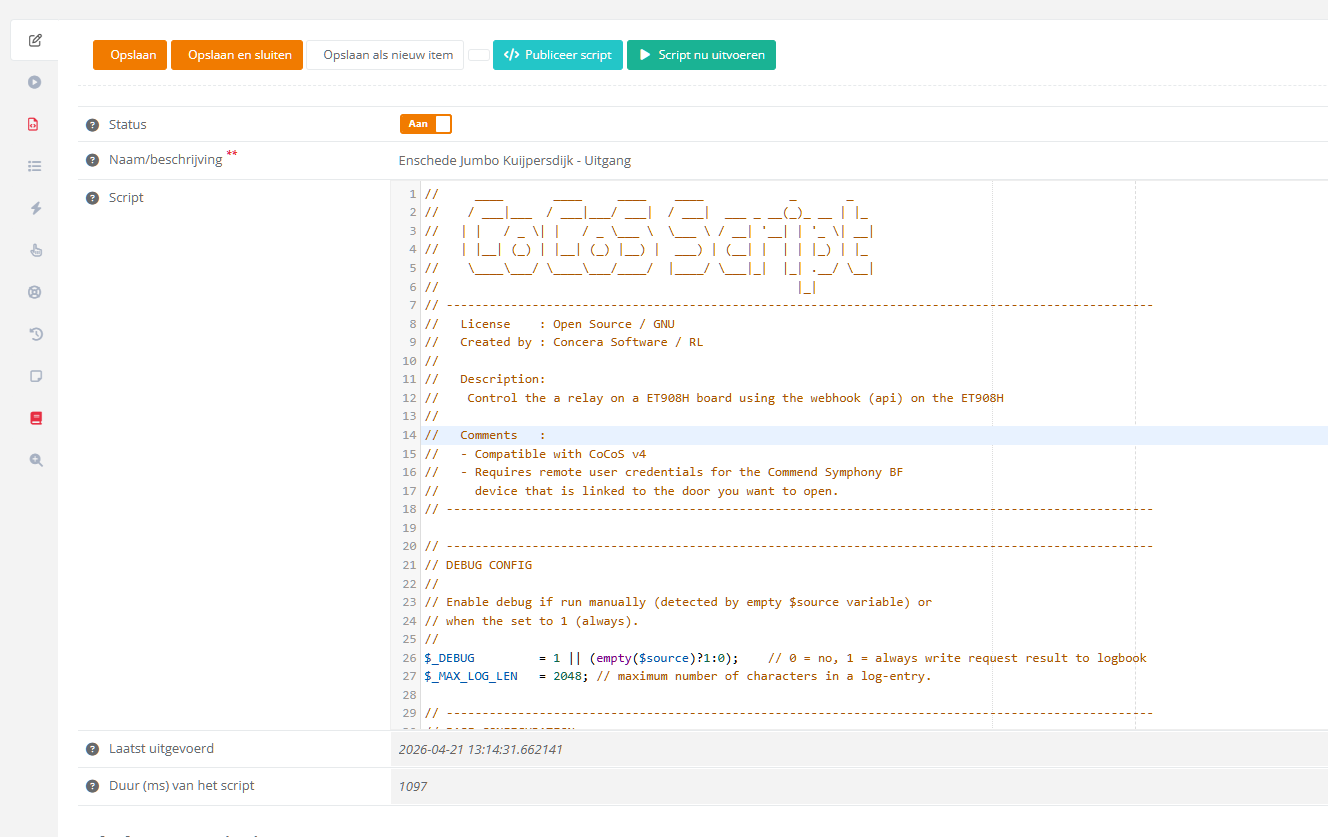Open the edit pencil tab in sidebar
1328x837 pixels.
[35, 41]
